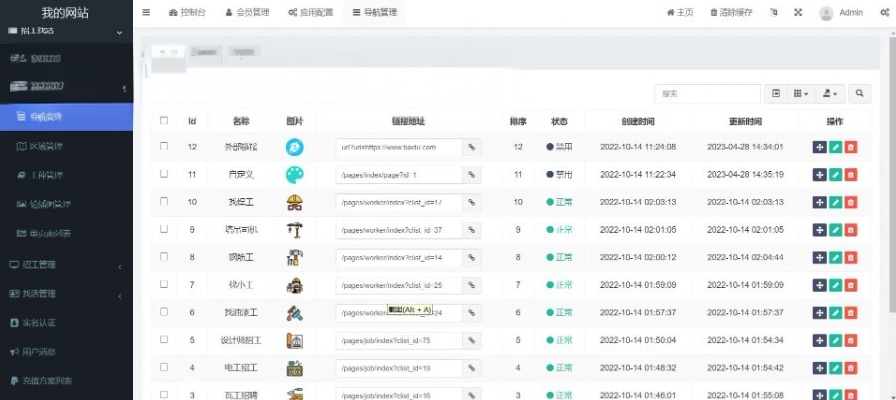This screenshot has height=400, width=896.
Task: Click the link picker icon for clist_id=75 row
Action: [x=471, y=341]
